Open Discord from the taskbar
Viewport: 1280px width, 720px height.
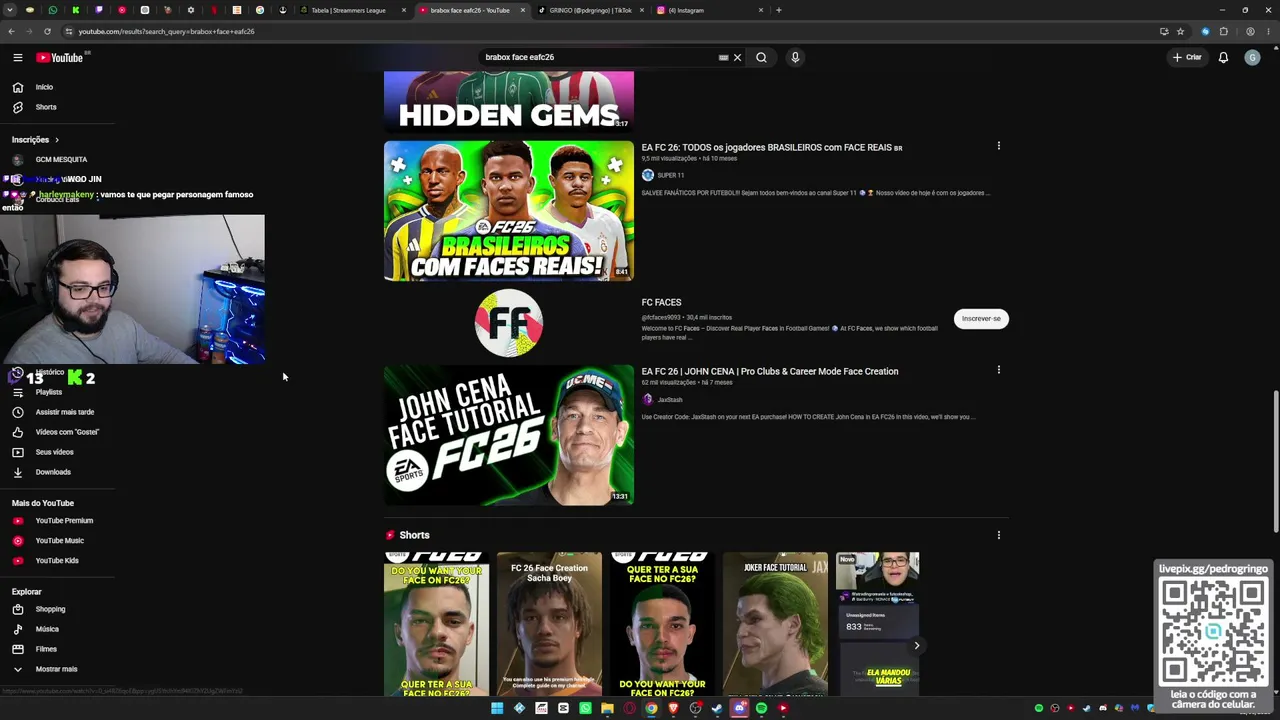point(739,708)
